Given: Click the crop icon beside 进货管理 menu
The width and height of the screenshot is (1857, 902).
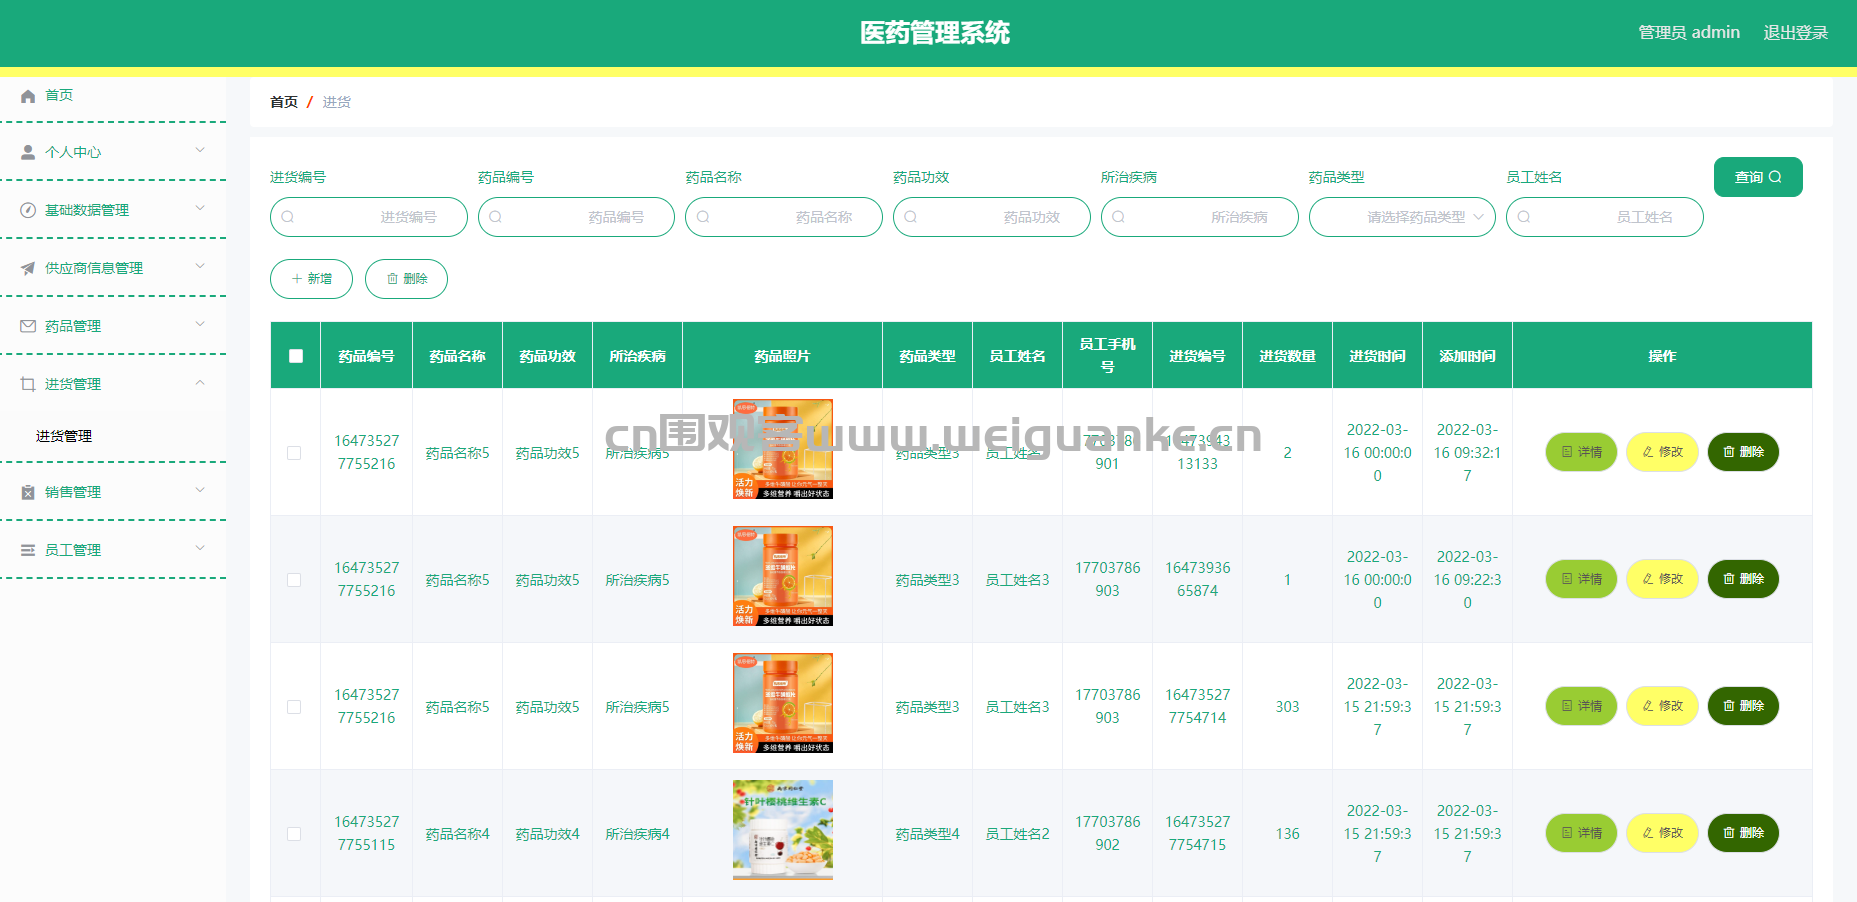Looking at the screenshot, I should (28, 384).
